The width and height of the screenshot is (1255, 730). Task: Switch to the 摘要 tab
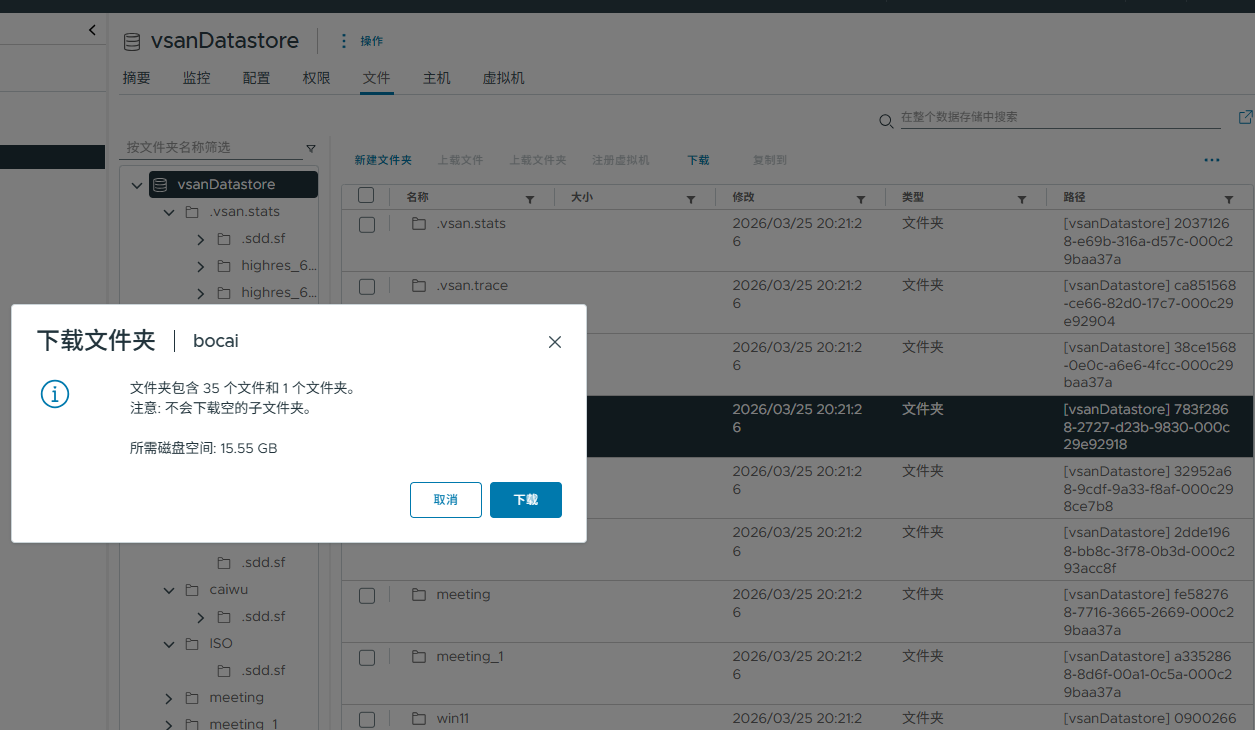click(x=137, y=78)
